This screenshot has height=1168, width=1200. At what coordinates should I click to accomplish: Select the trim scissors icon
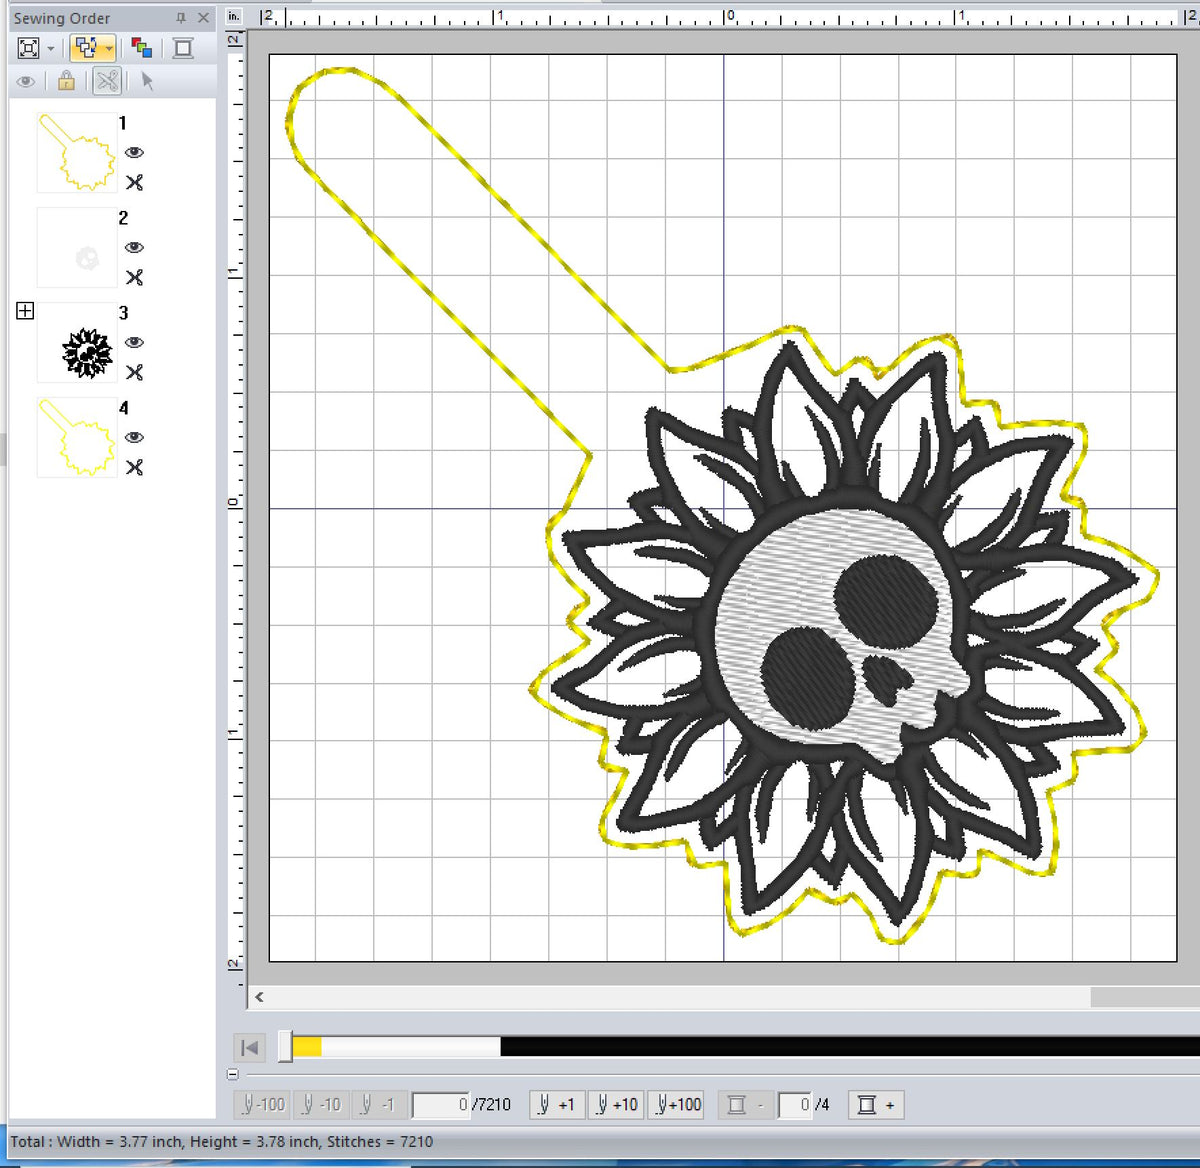107,81
